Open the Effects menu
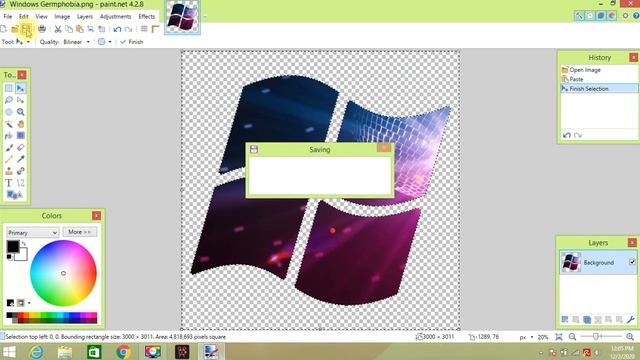The width and height of the screenshot is (640, 360). pos(147,16)
